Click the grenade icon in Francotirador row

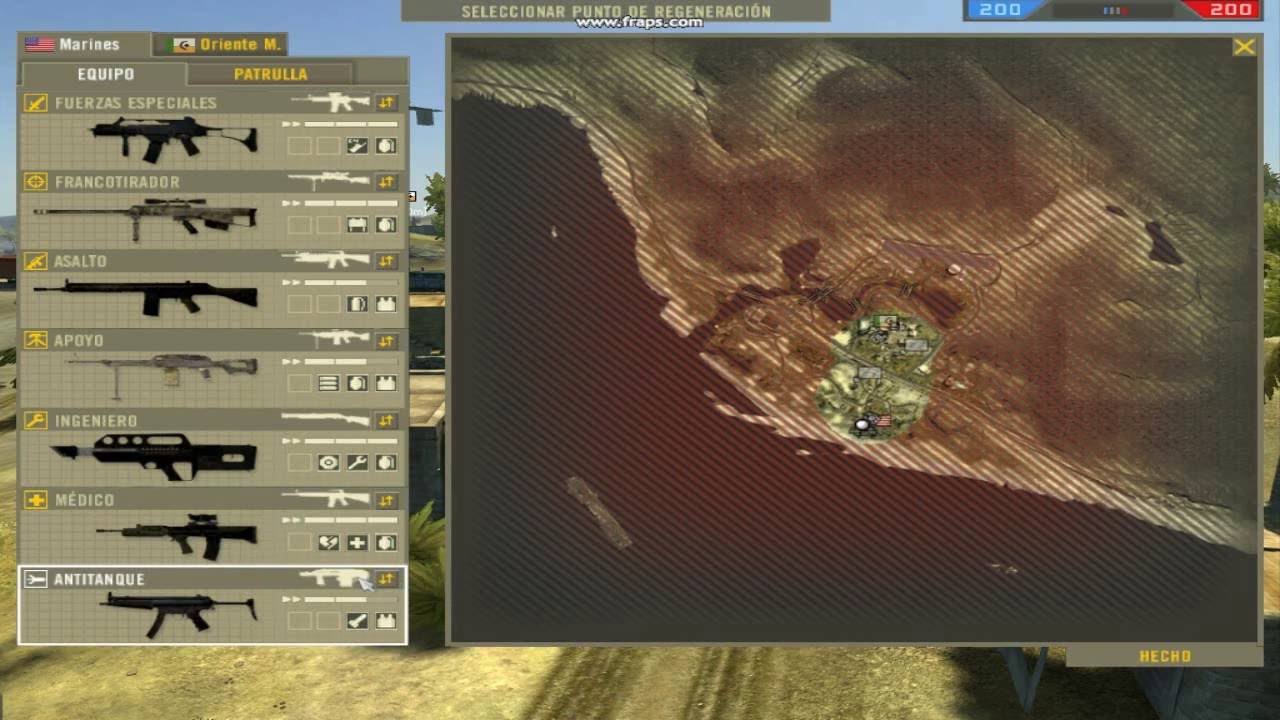click(x=386, y=225)
